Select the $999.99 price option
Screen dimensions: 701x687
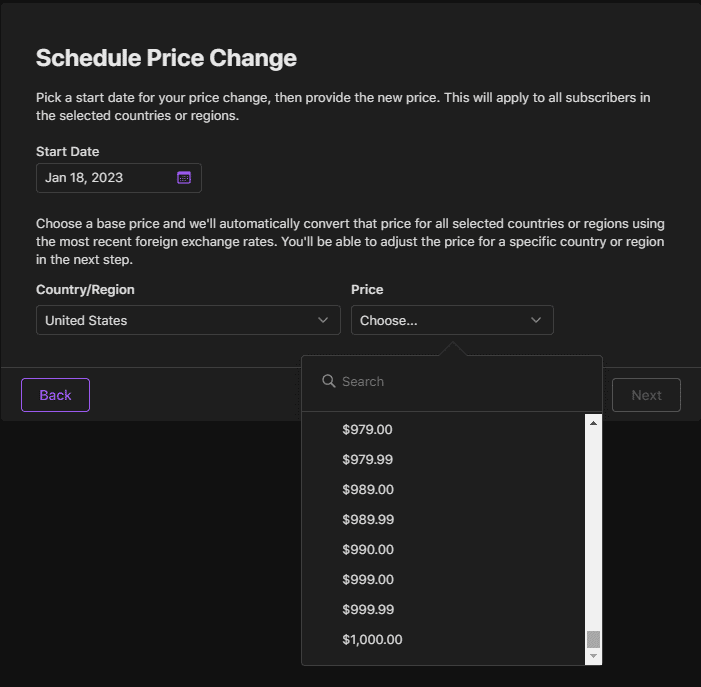[443, 609]
